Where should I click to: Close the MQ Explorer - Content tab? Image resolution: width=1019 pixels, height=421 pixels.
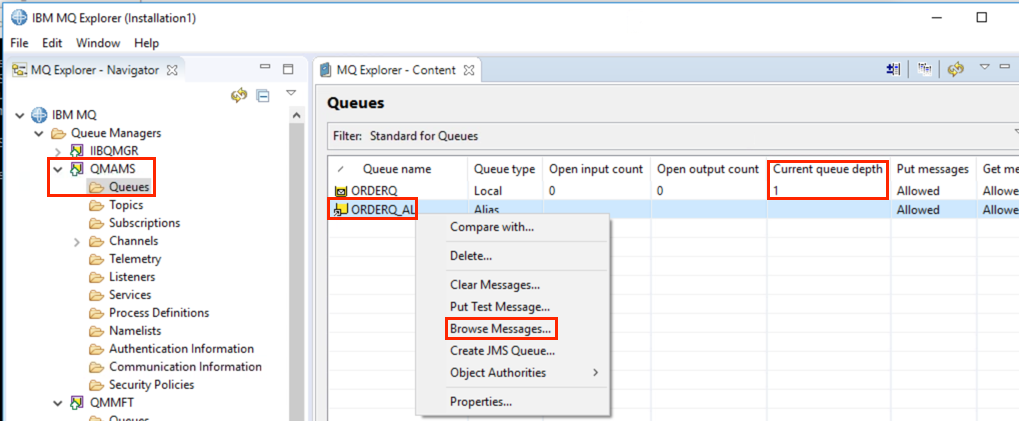click(x=469, y=70)
